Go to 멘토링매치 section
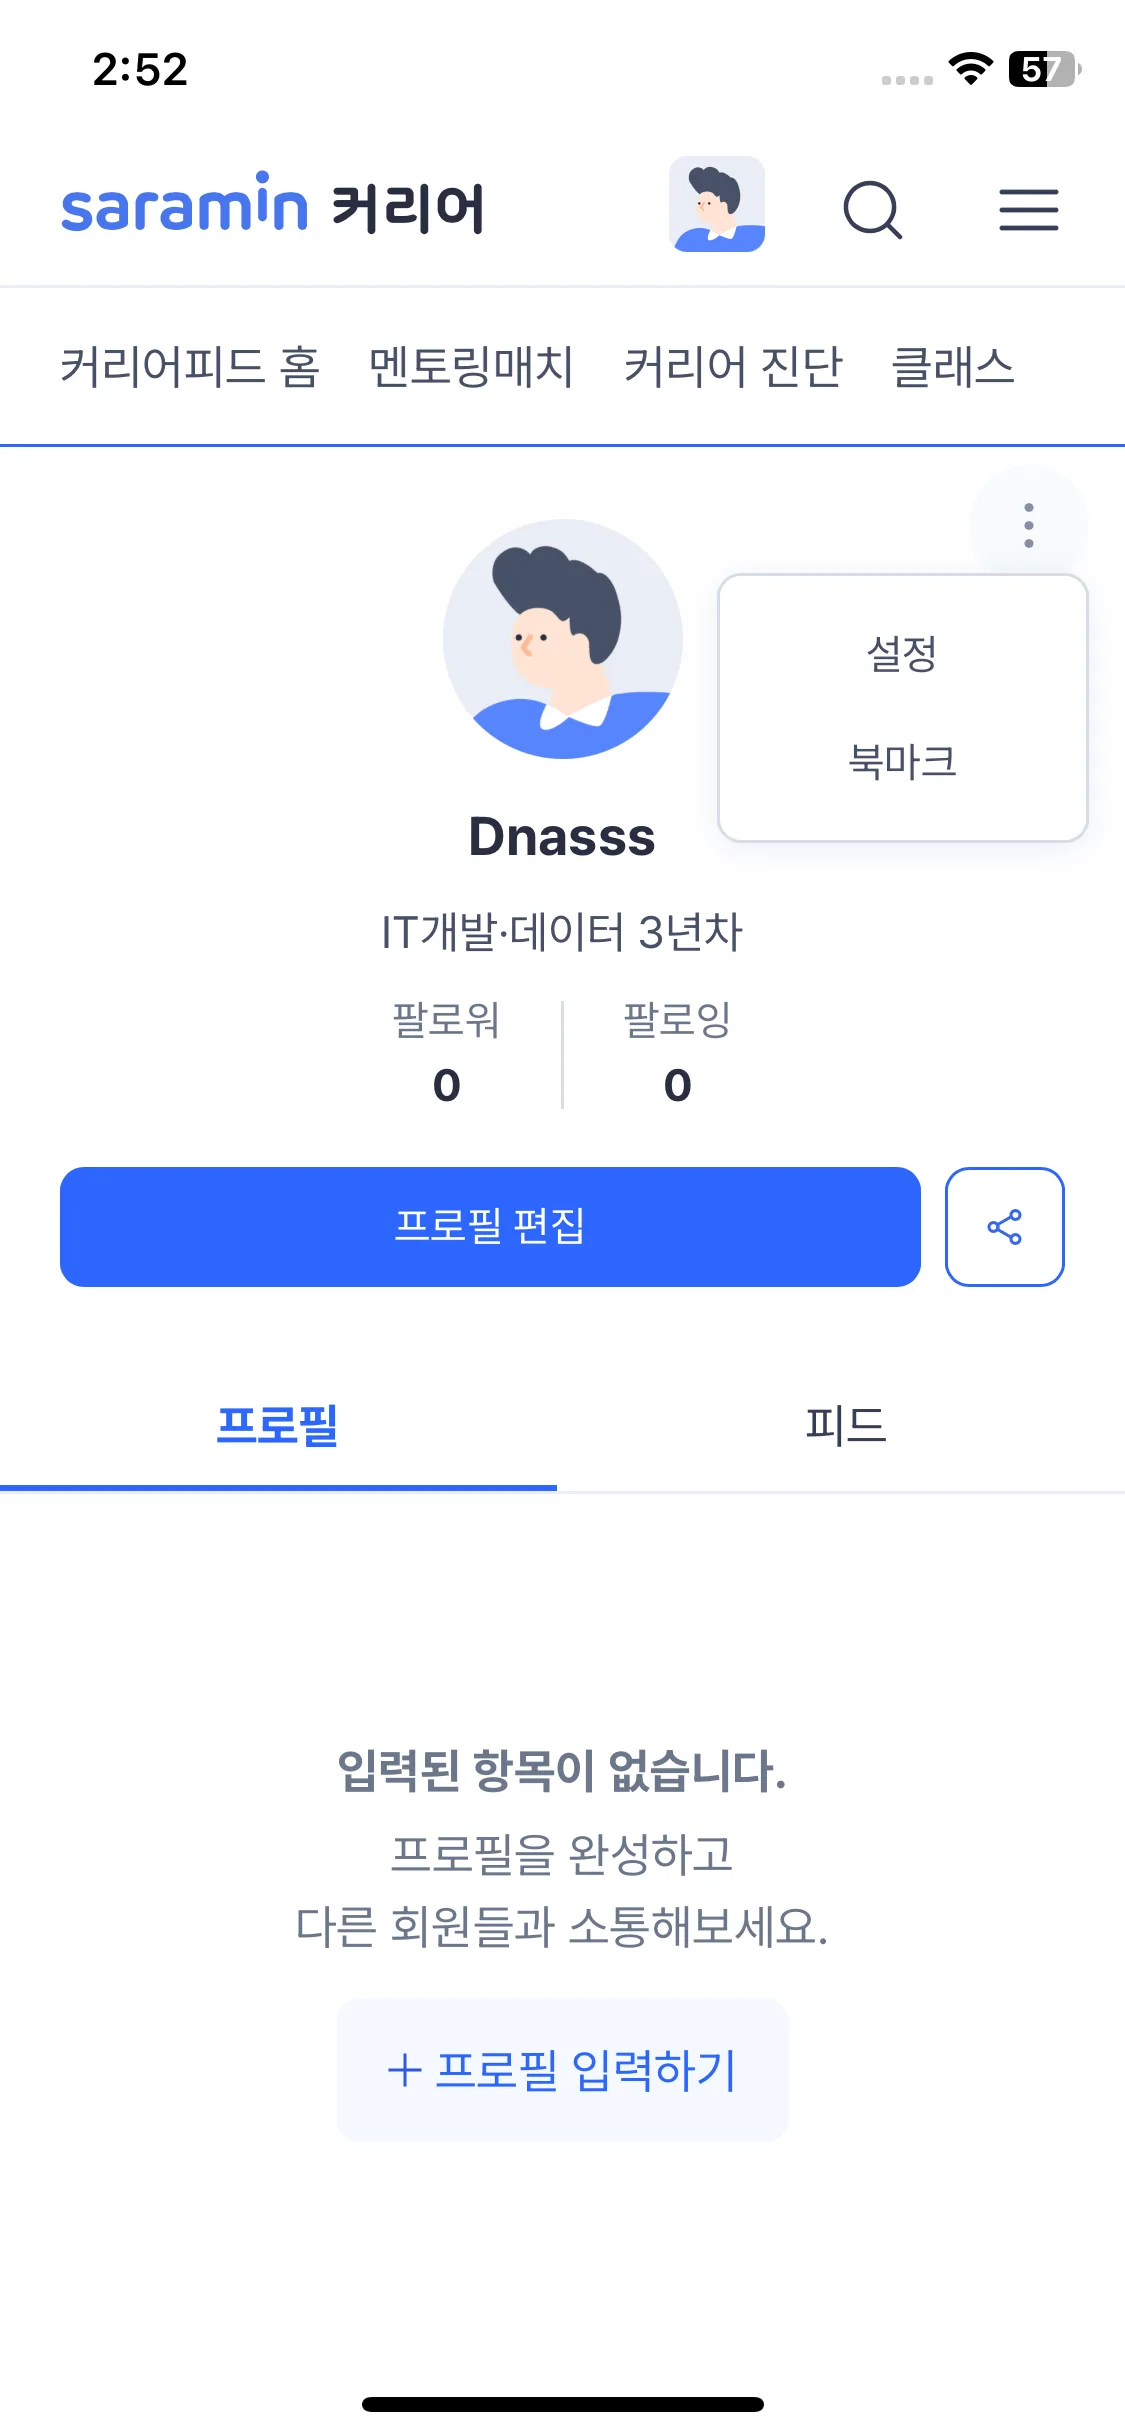 (x=471, y=367)
